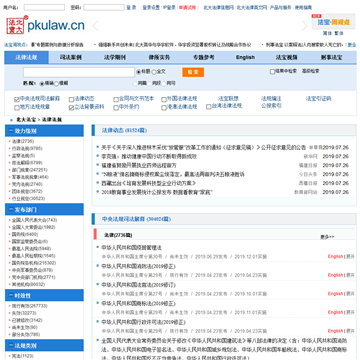Toggle the 中央法规司法解释 checkbox
The height and width of the screenshot is (360, 360).
click(x=16, y=99)
